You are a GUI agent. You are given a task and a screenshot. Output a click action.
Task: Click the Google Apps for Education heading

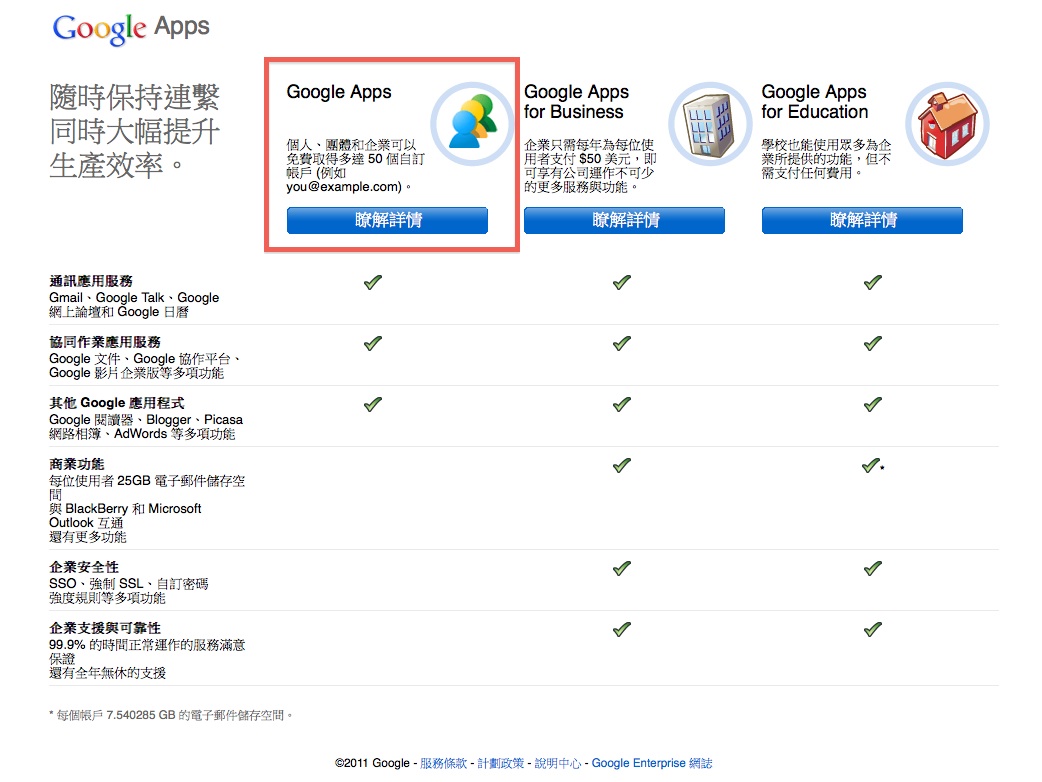815,102
